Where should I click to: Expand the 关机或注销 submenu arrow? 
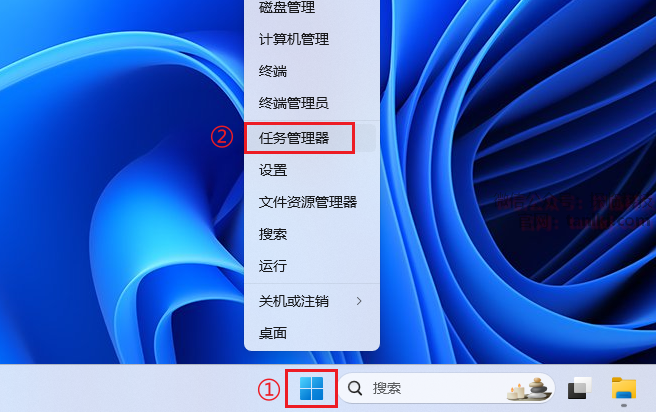(x=359, y=301)
